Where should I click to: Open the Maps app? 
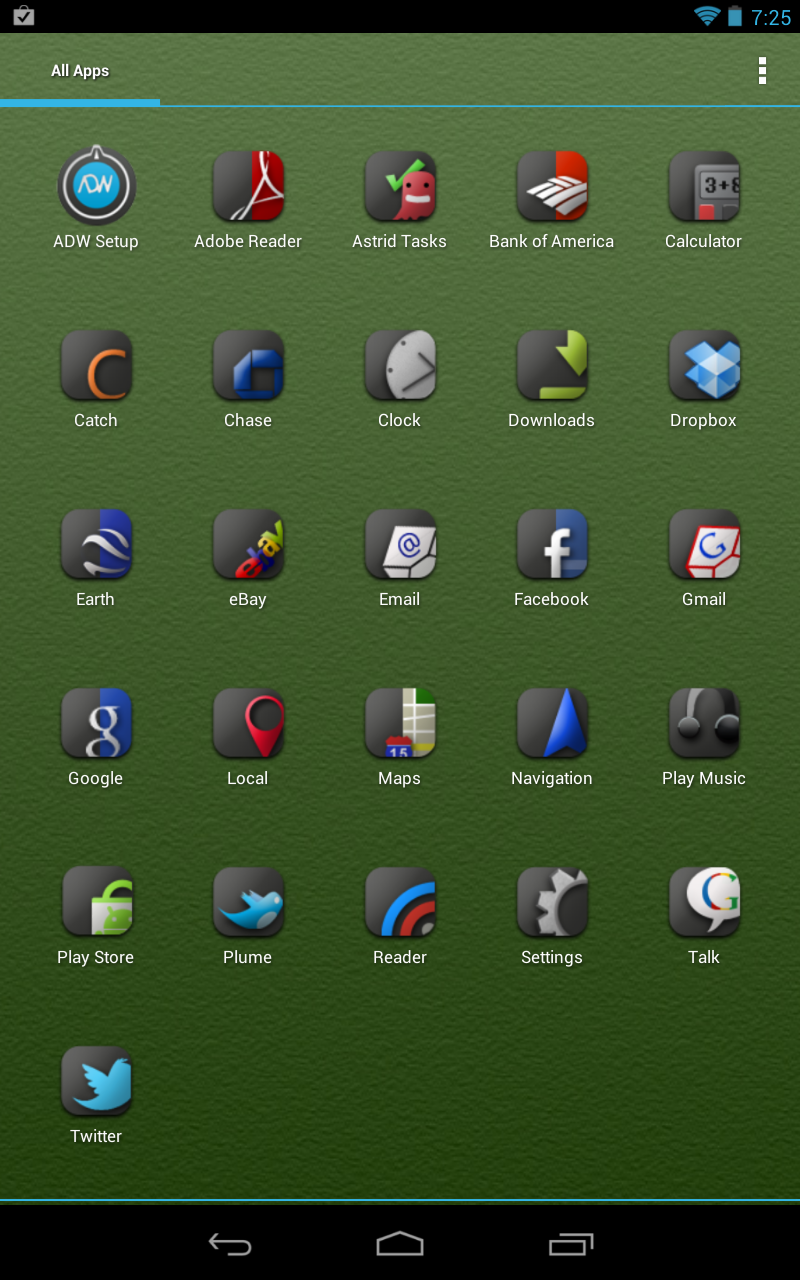(400, 723)
